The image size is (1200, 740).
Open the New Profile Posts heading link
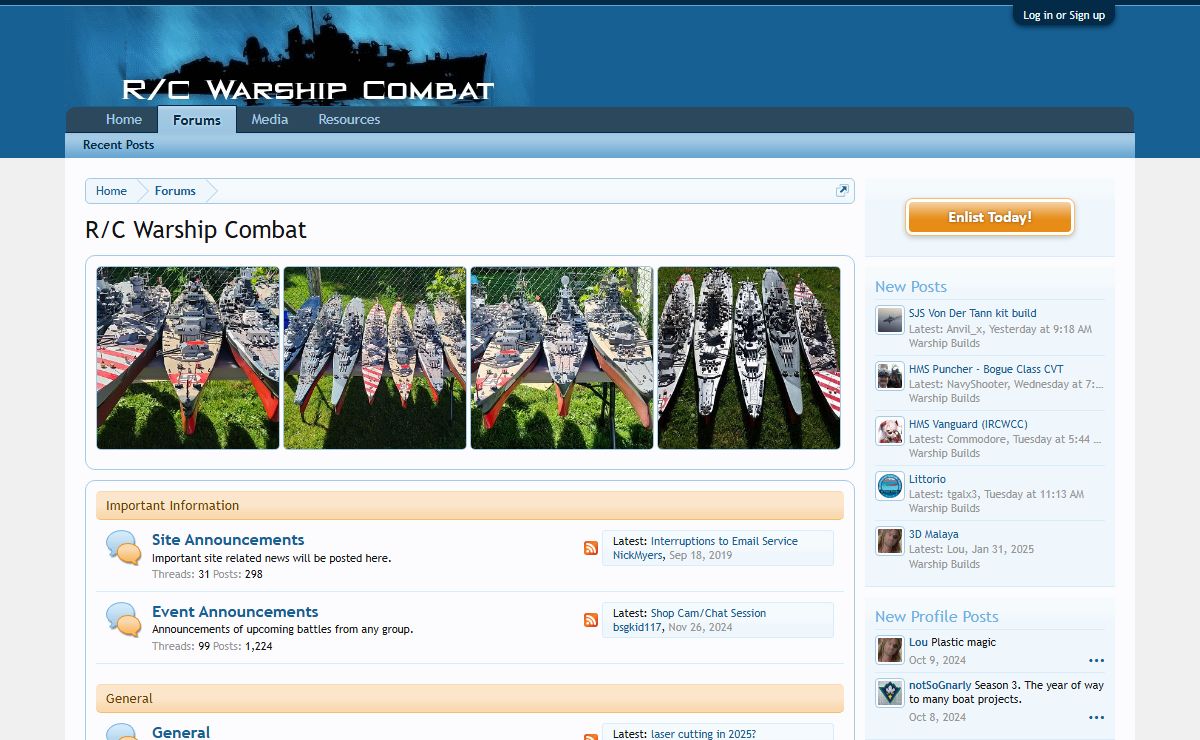(936, 617)
